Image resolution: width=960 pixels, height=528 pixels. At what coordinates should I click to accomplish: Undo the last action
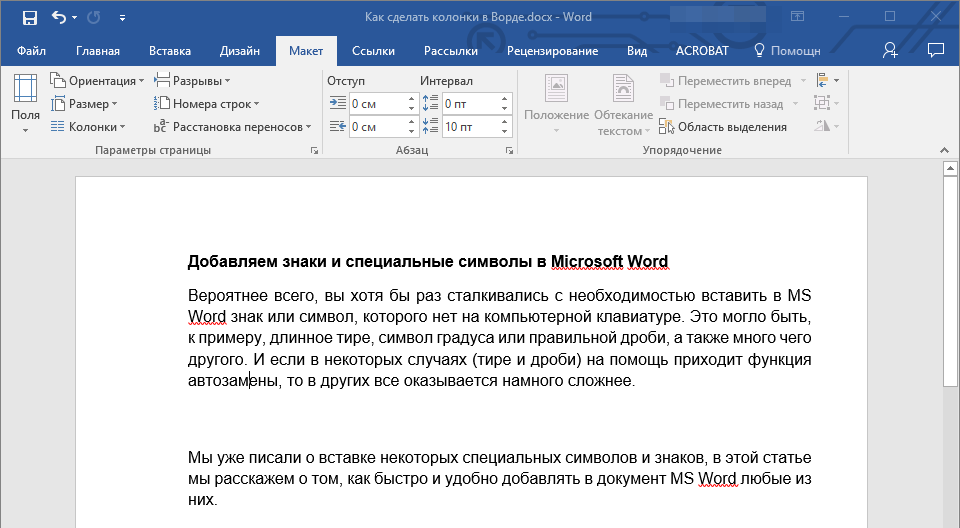(x=59, y=17)
